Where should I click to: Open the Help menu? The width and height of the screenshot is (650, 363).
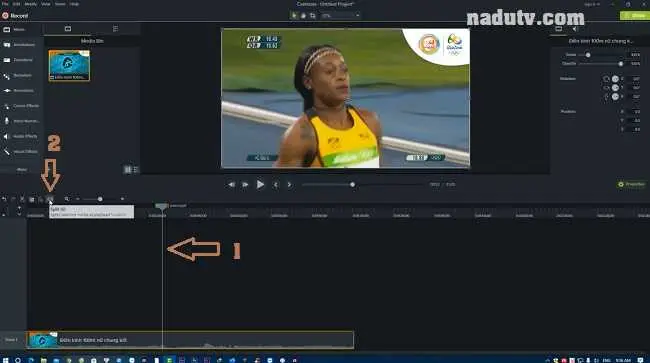click(x=74, y=4)
